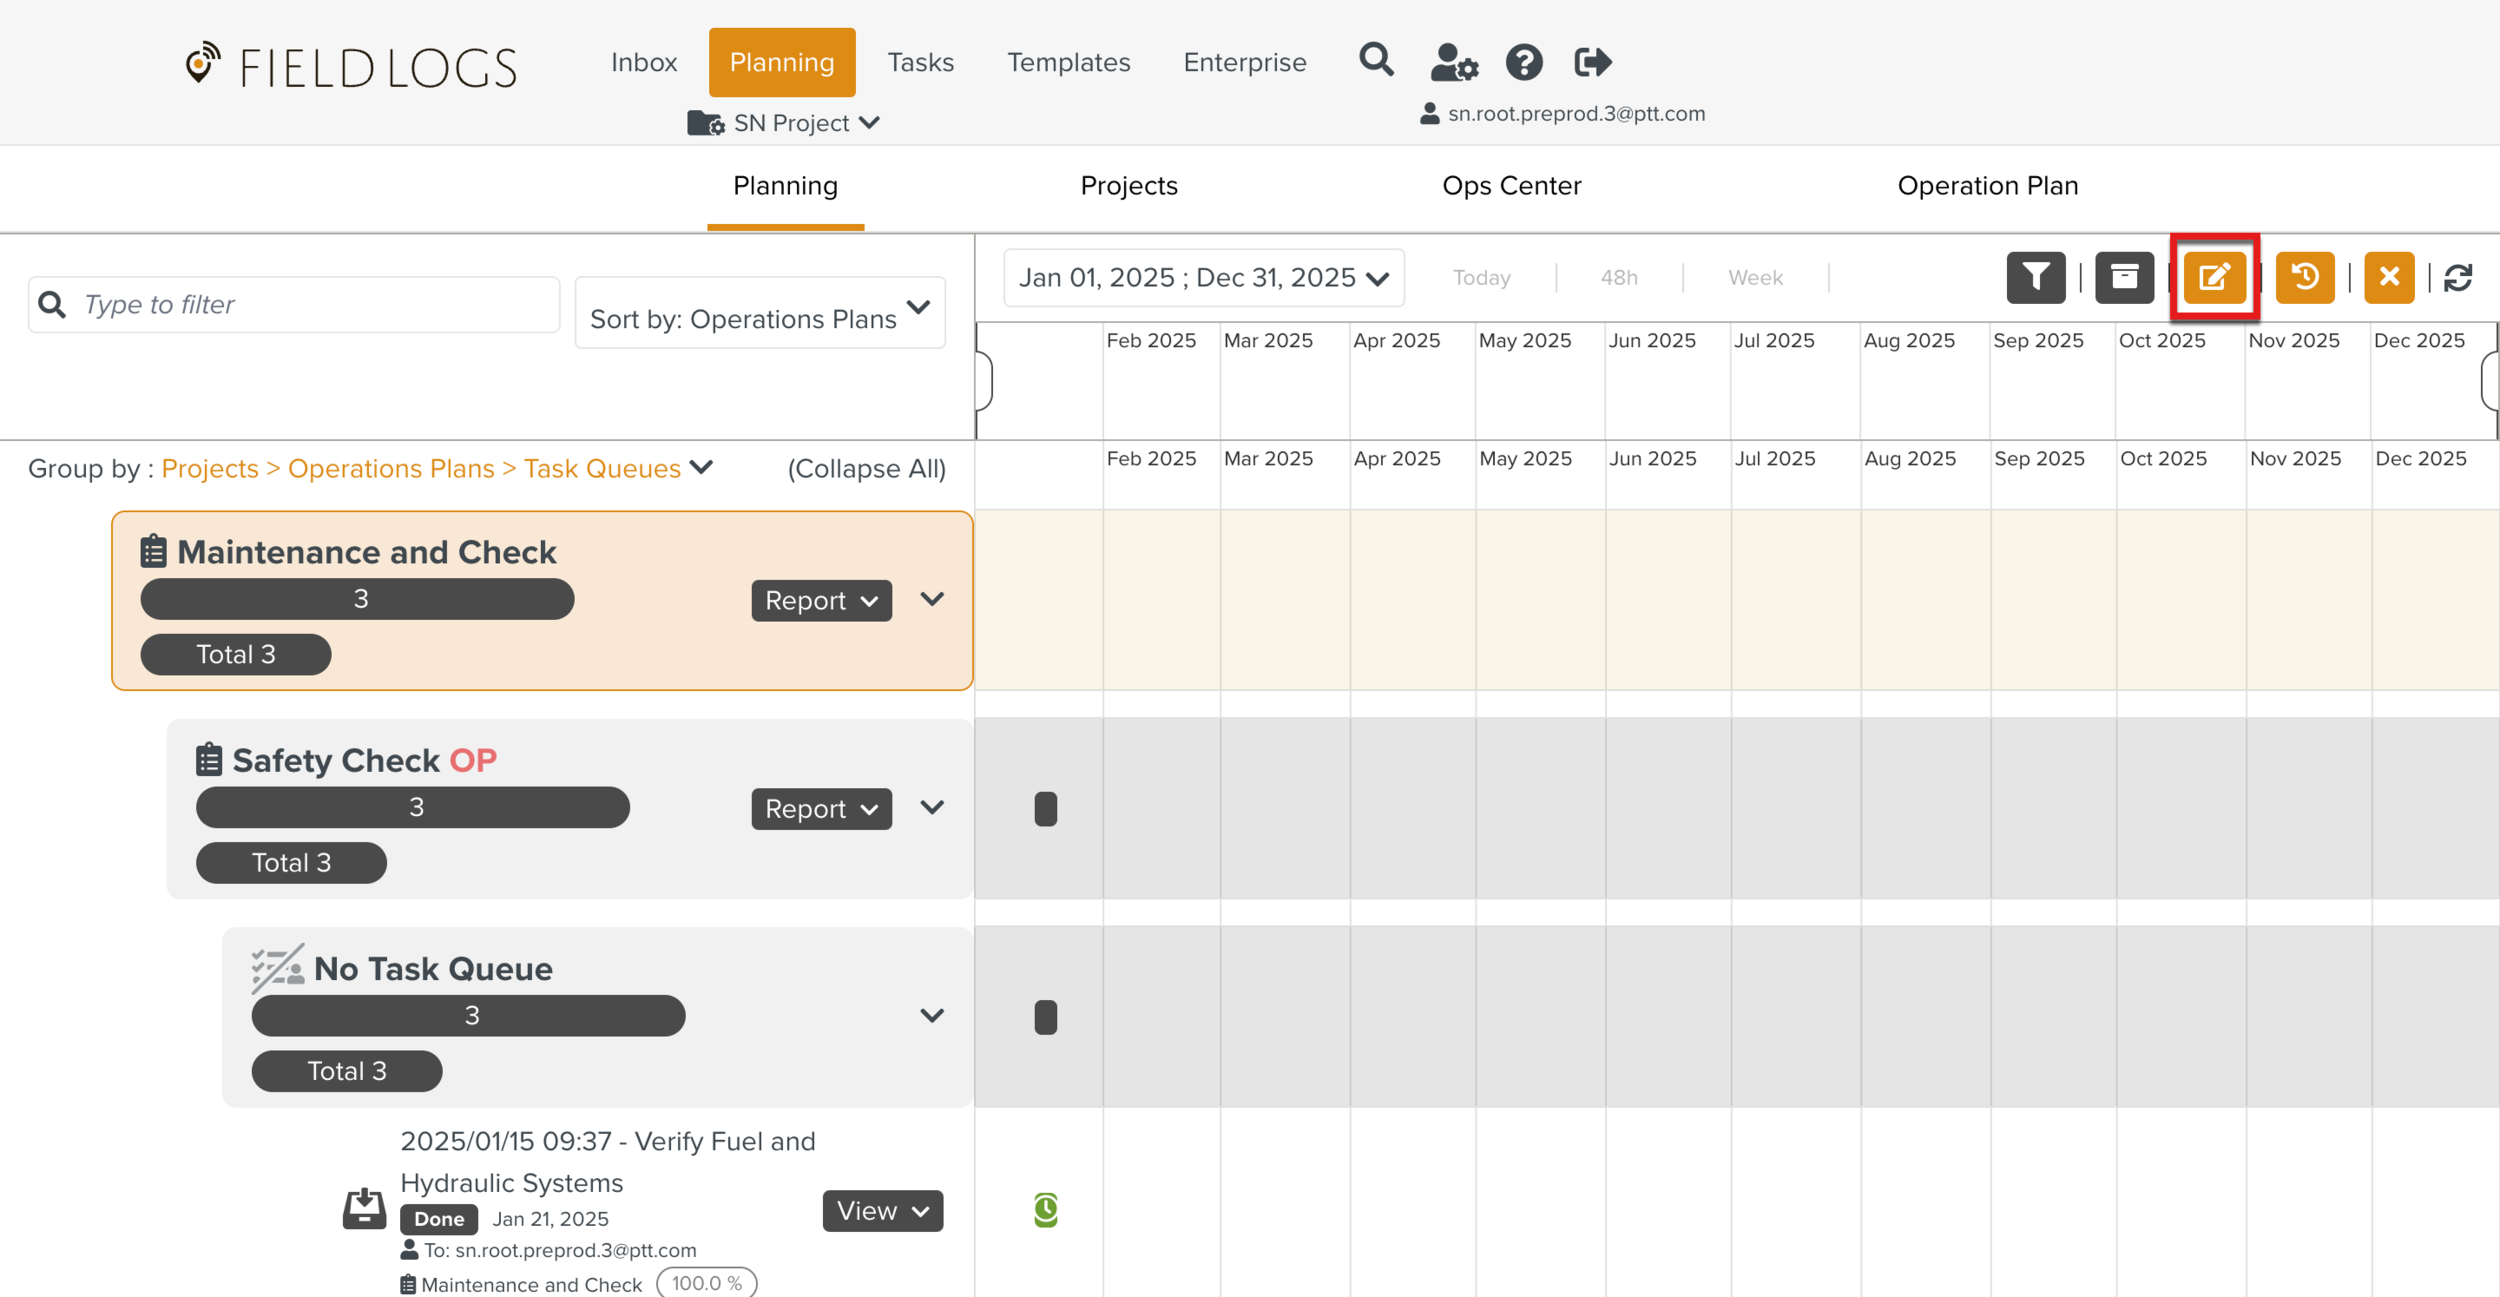Open the timeline filter funnel button
This screenshot has height=1297, width=2500.
[2035, 277]
